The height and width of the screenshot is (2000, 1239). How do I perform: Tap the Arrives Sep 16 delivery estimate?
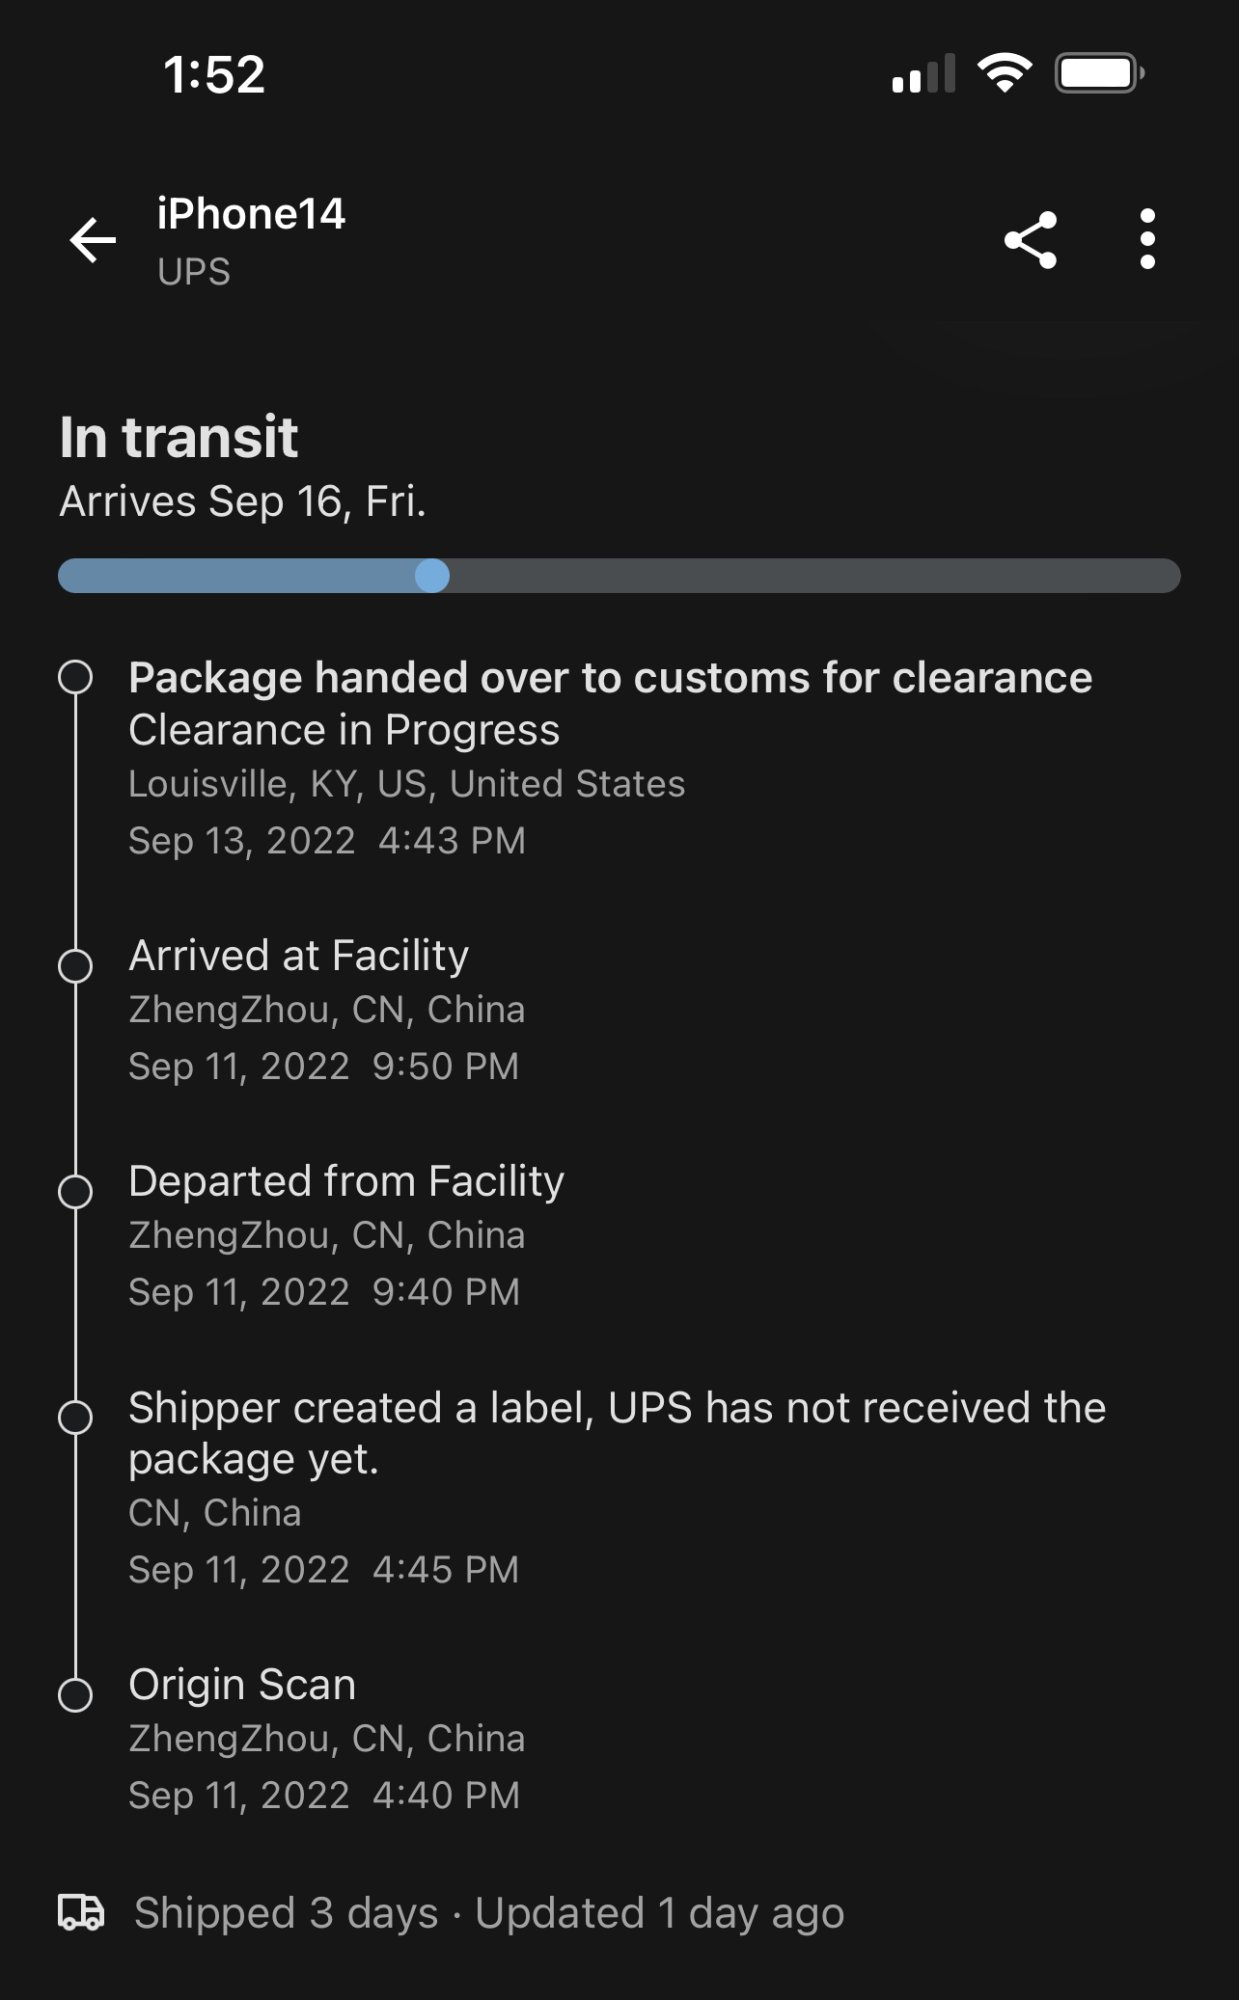coord(243,502)
